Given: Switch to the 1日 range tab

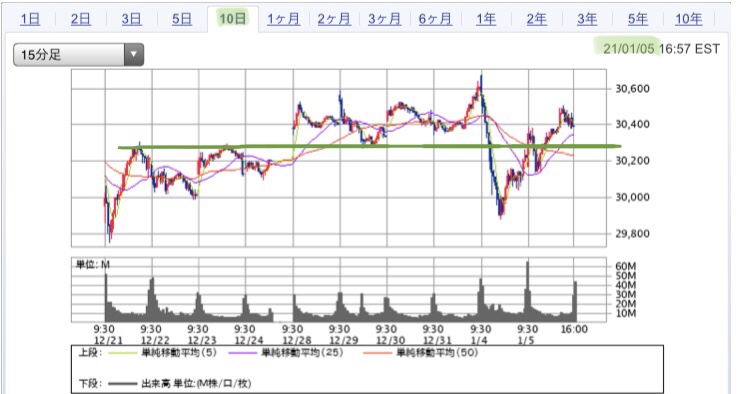Looking at the screenshot, I should 30,19.
